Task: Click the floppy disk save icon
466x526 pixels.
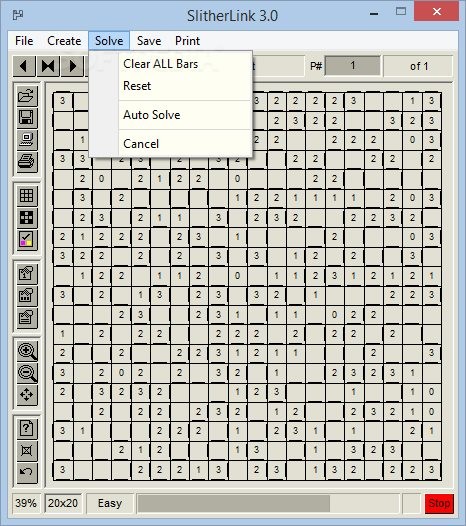Action: tap(27, 118)
